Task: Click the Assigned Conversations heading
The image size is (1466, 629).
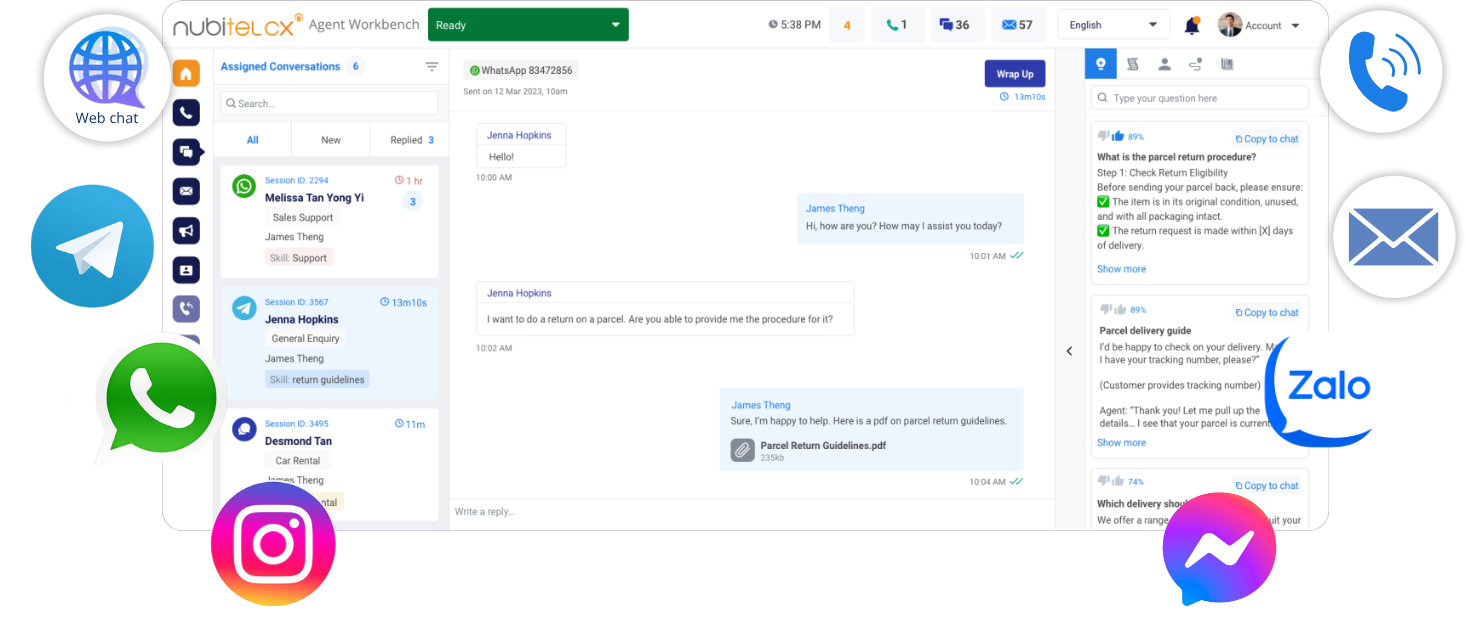Action: point(280,67)
